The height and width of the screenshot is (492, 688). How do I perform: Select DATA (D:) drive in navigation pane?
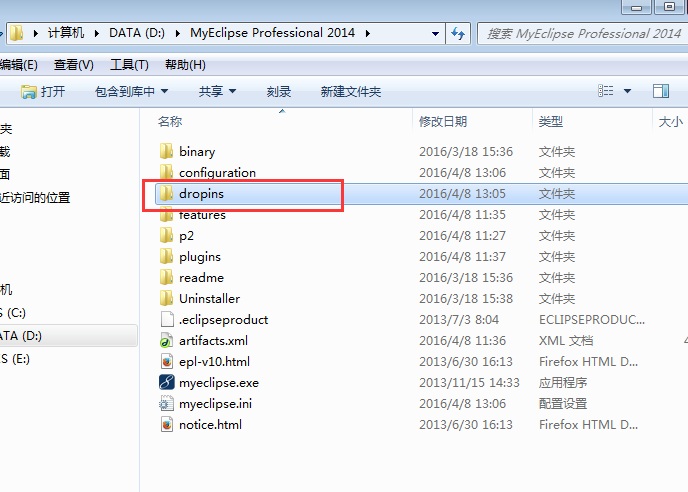68,336
